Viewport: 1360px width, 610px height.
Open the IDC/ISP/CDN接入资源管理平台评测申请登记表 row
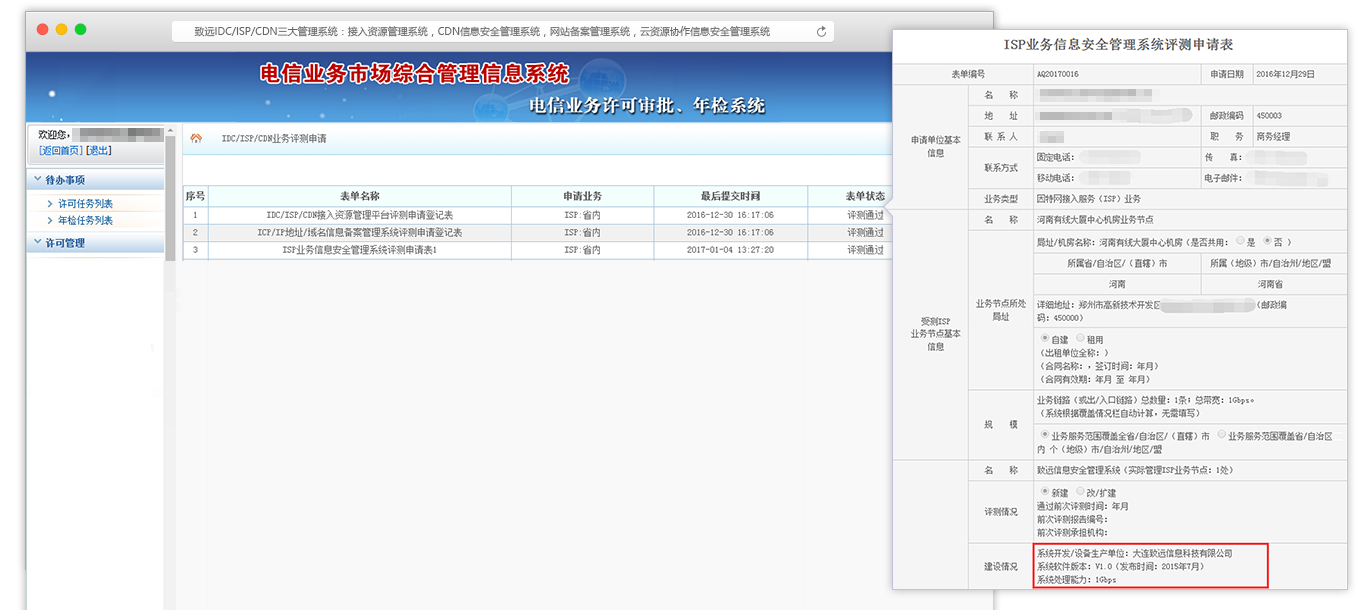[359, 215]
